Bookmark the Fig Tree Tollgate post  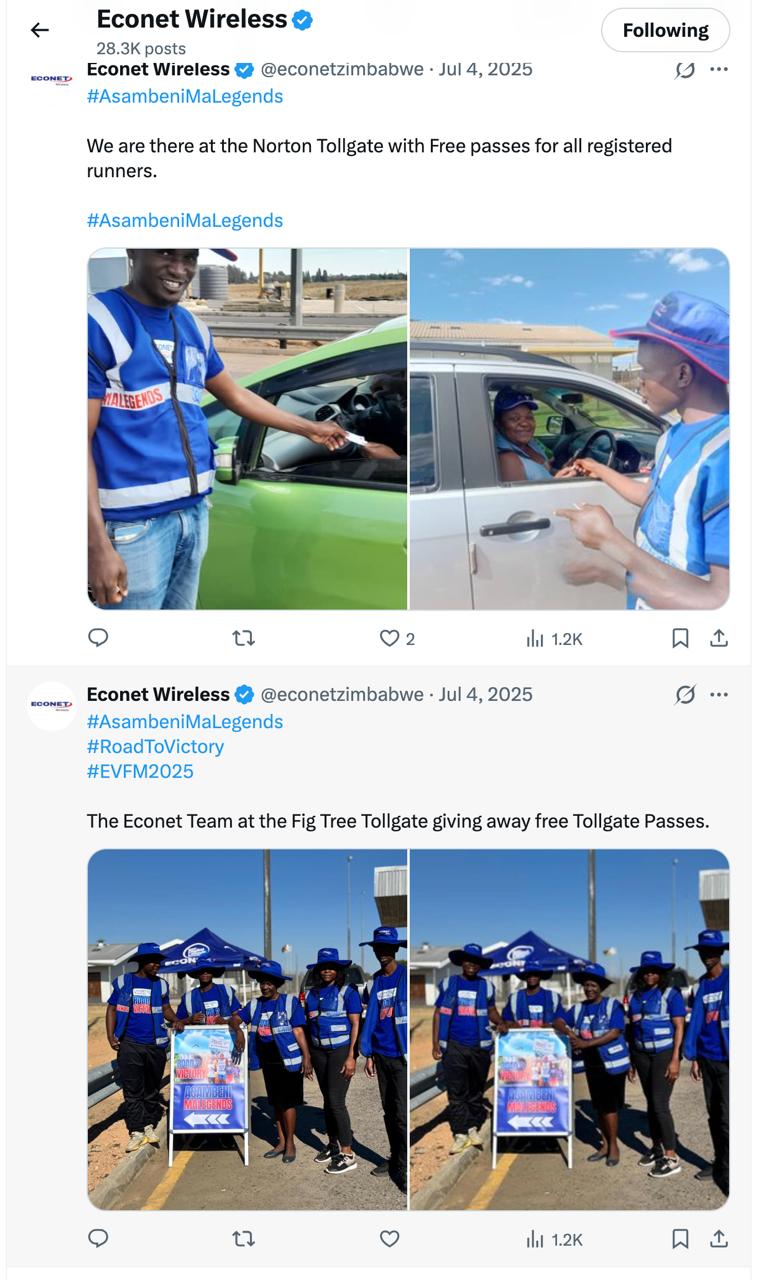[x=680, y=1239]
